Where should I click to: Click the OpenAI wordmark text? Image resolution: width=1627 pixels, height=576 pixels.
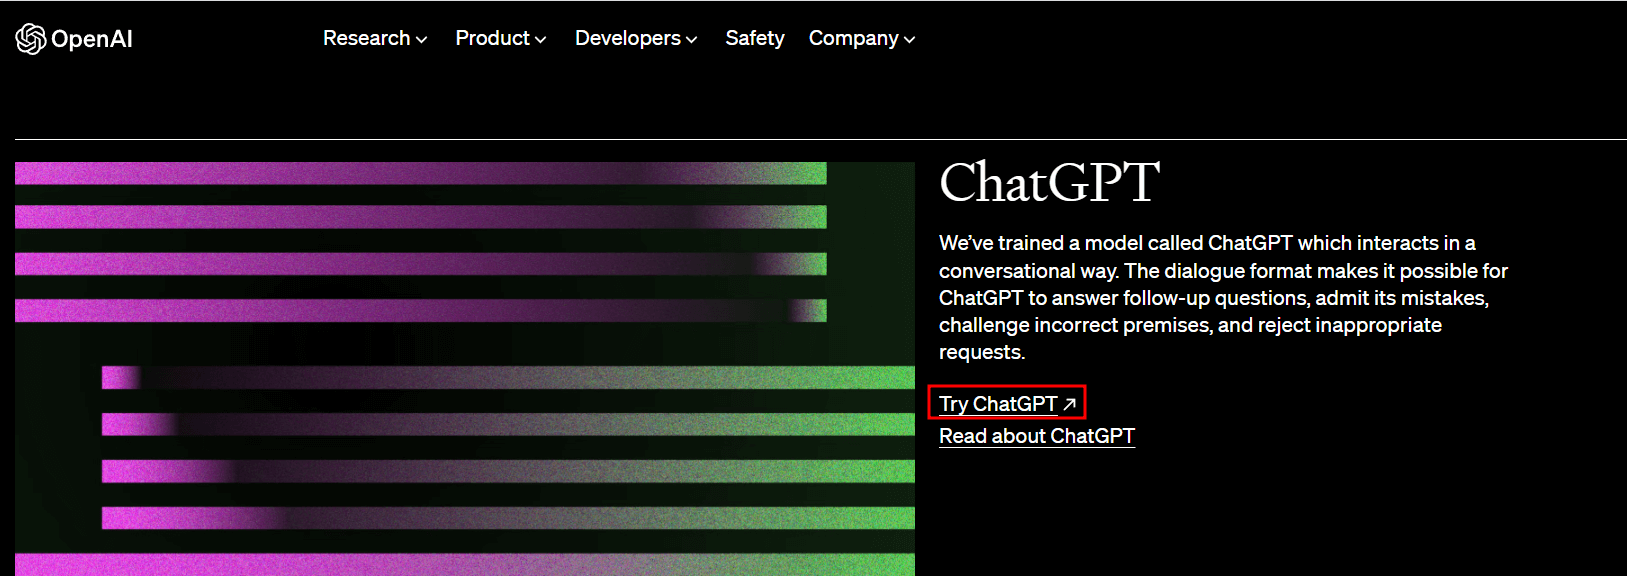tap(92, 39)
